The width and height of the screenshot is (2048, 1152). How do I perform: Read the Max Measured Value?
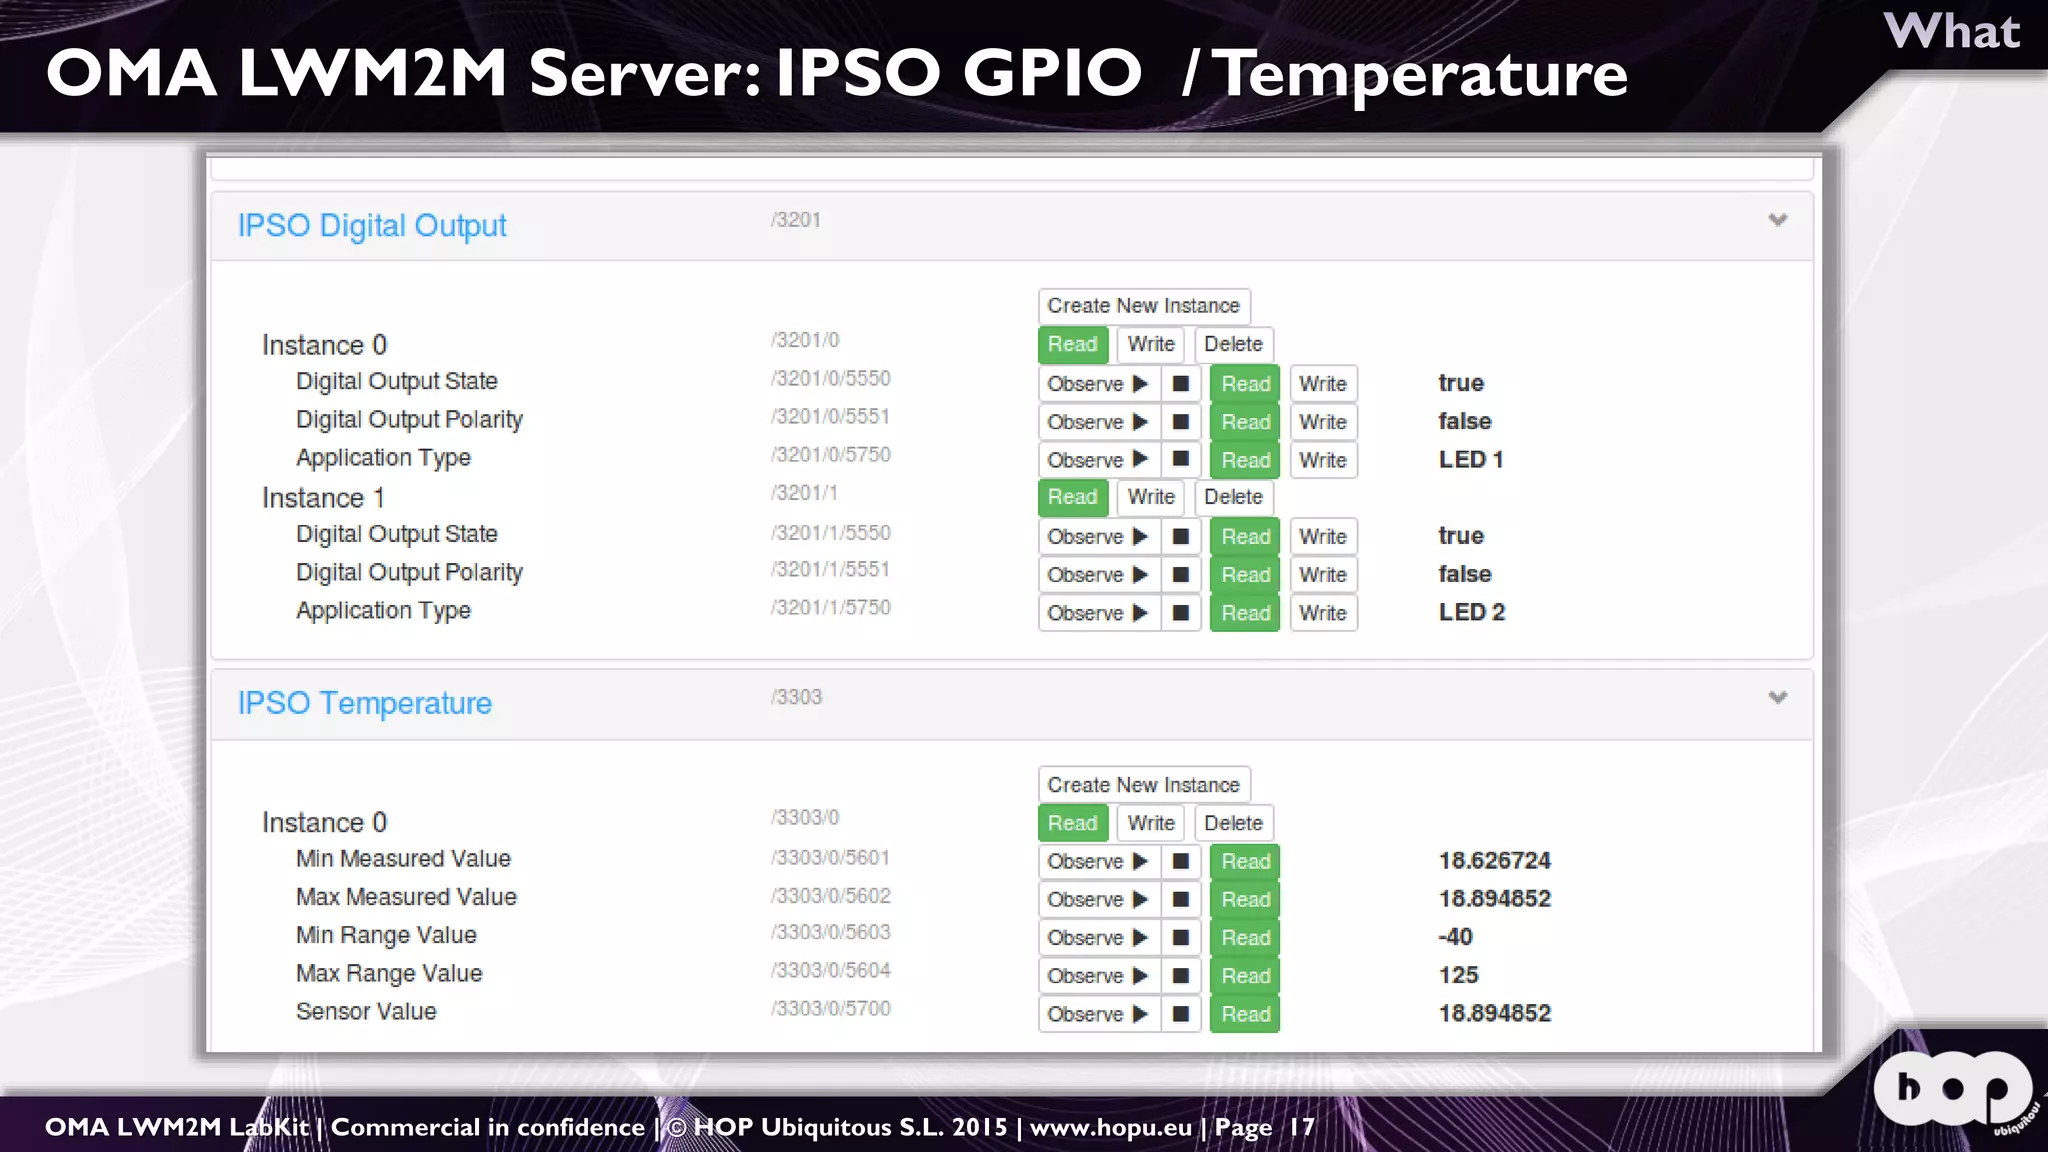pyautogui.click(x=1245, y=899)
